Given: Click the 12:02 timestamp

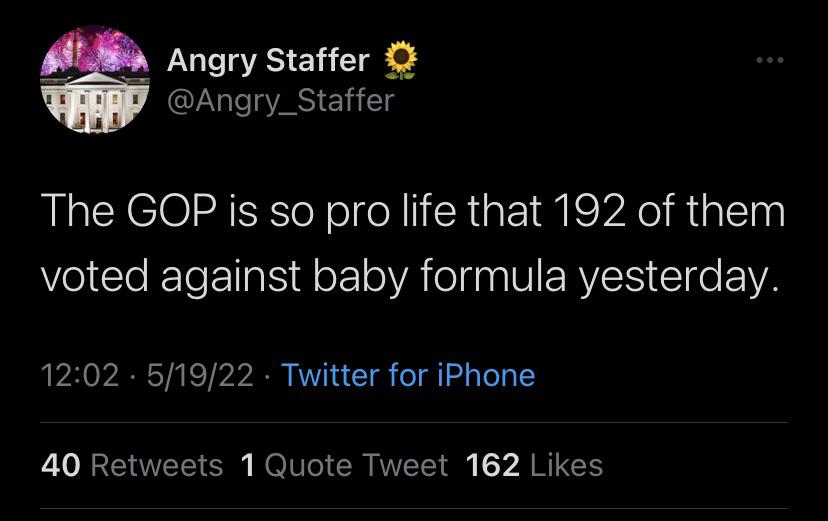Looking at the screenshot, I should (x=76, y=375).
